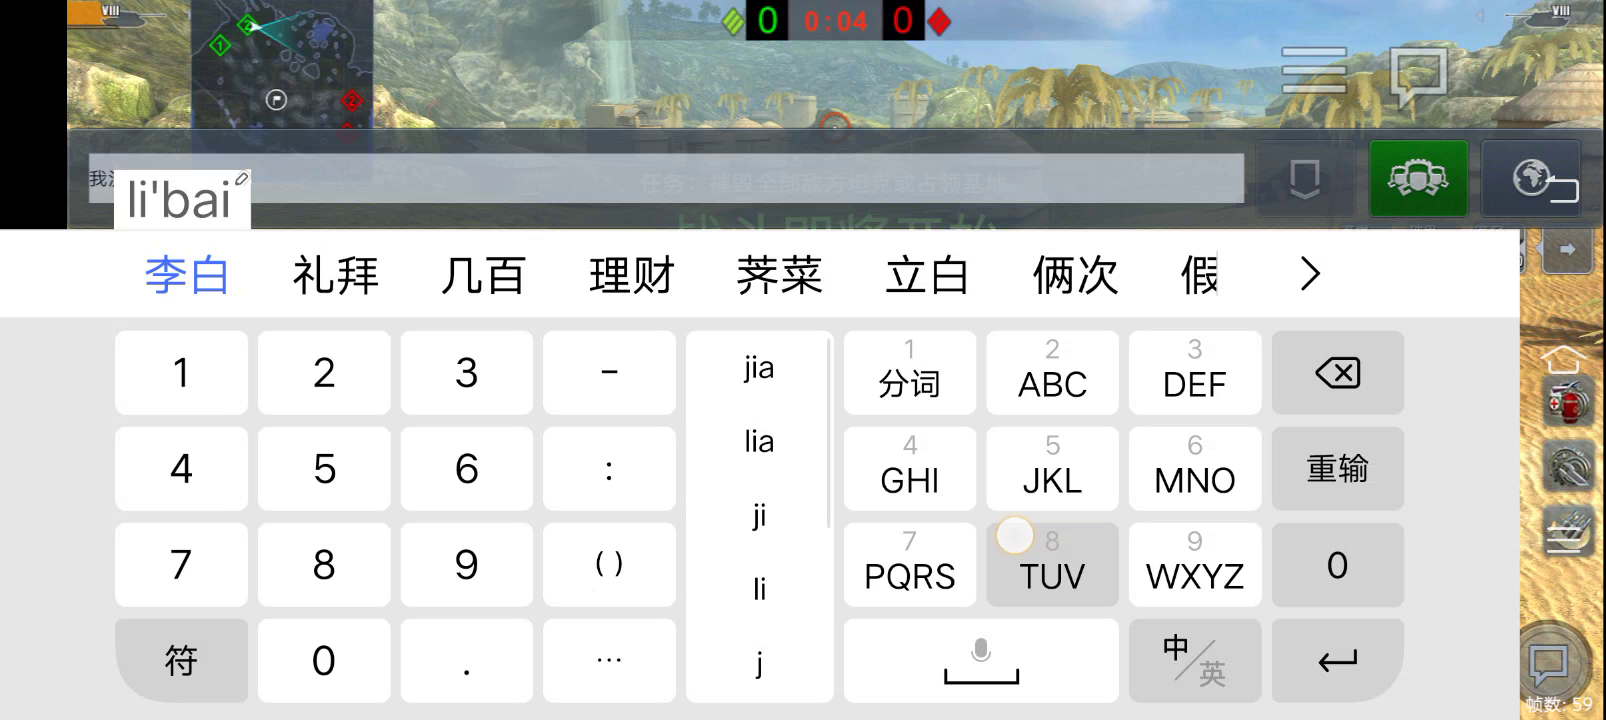Open the hamburger menu in battle

1313,70
